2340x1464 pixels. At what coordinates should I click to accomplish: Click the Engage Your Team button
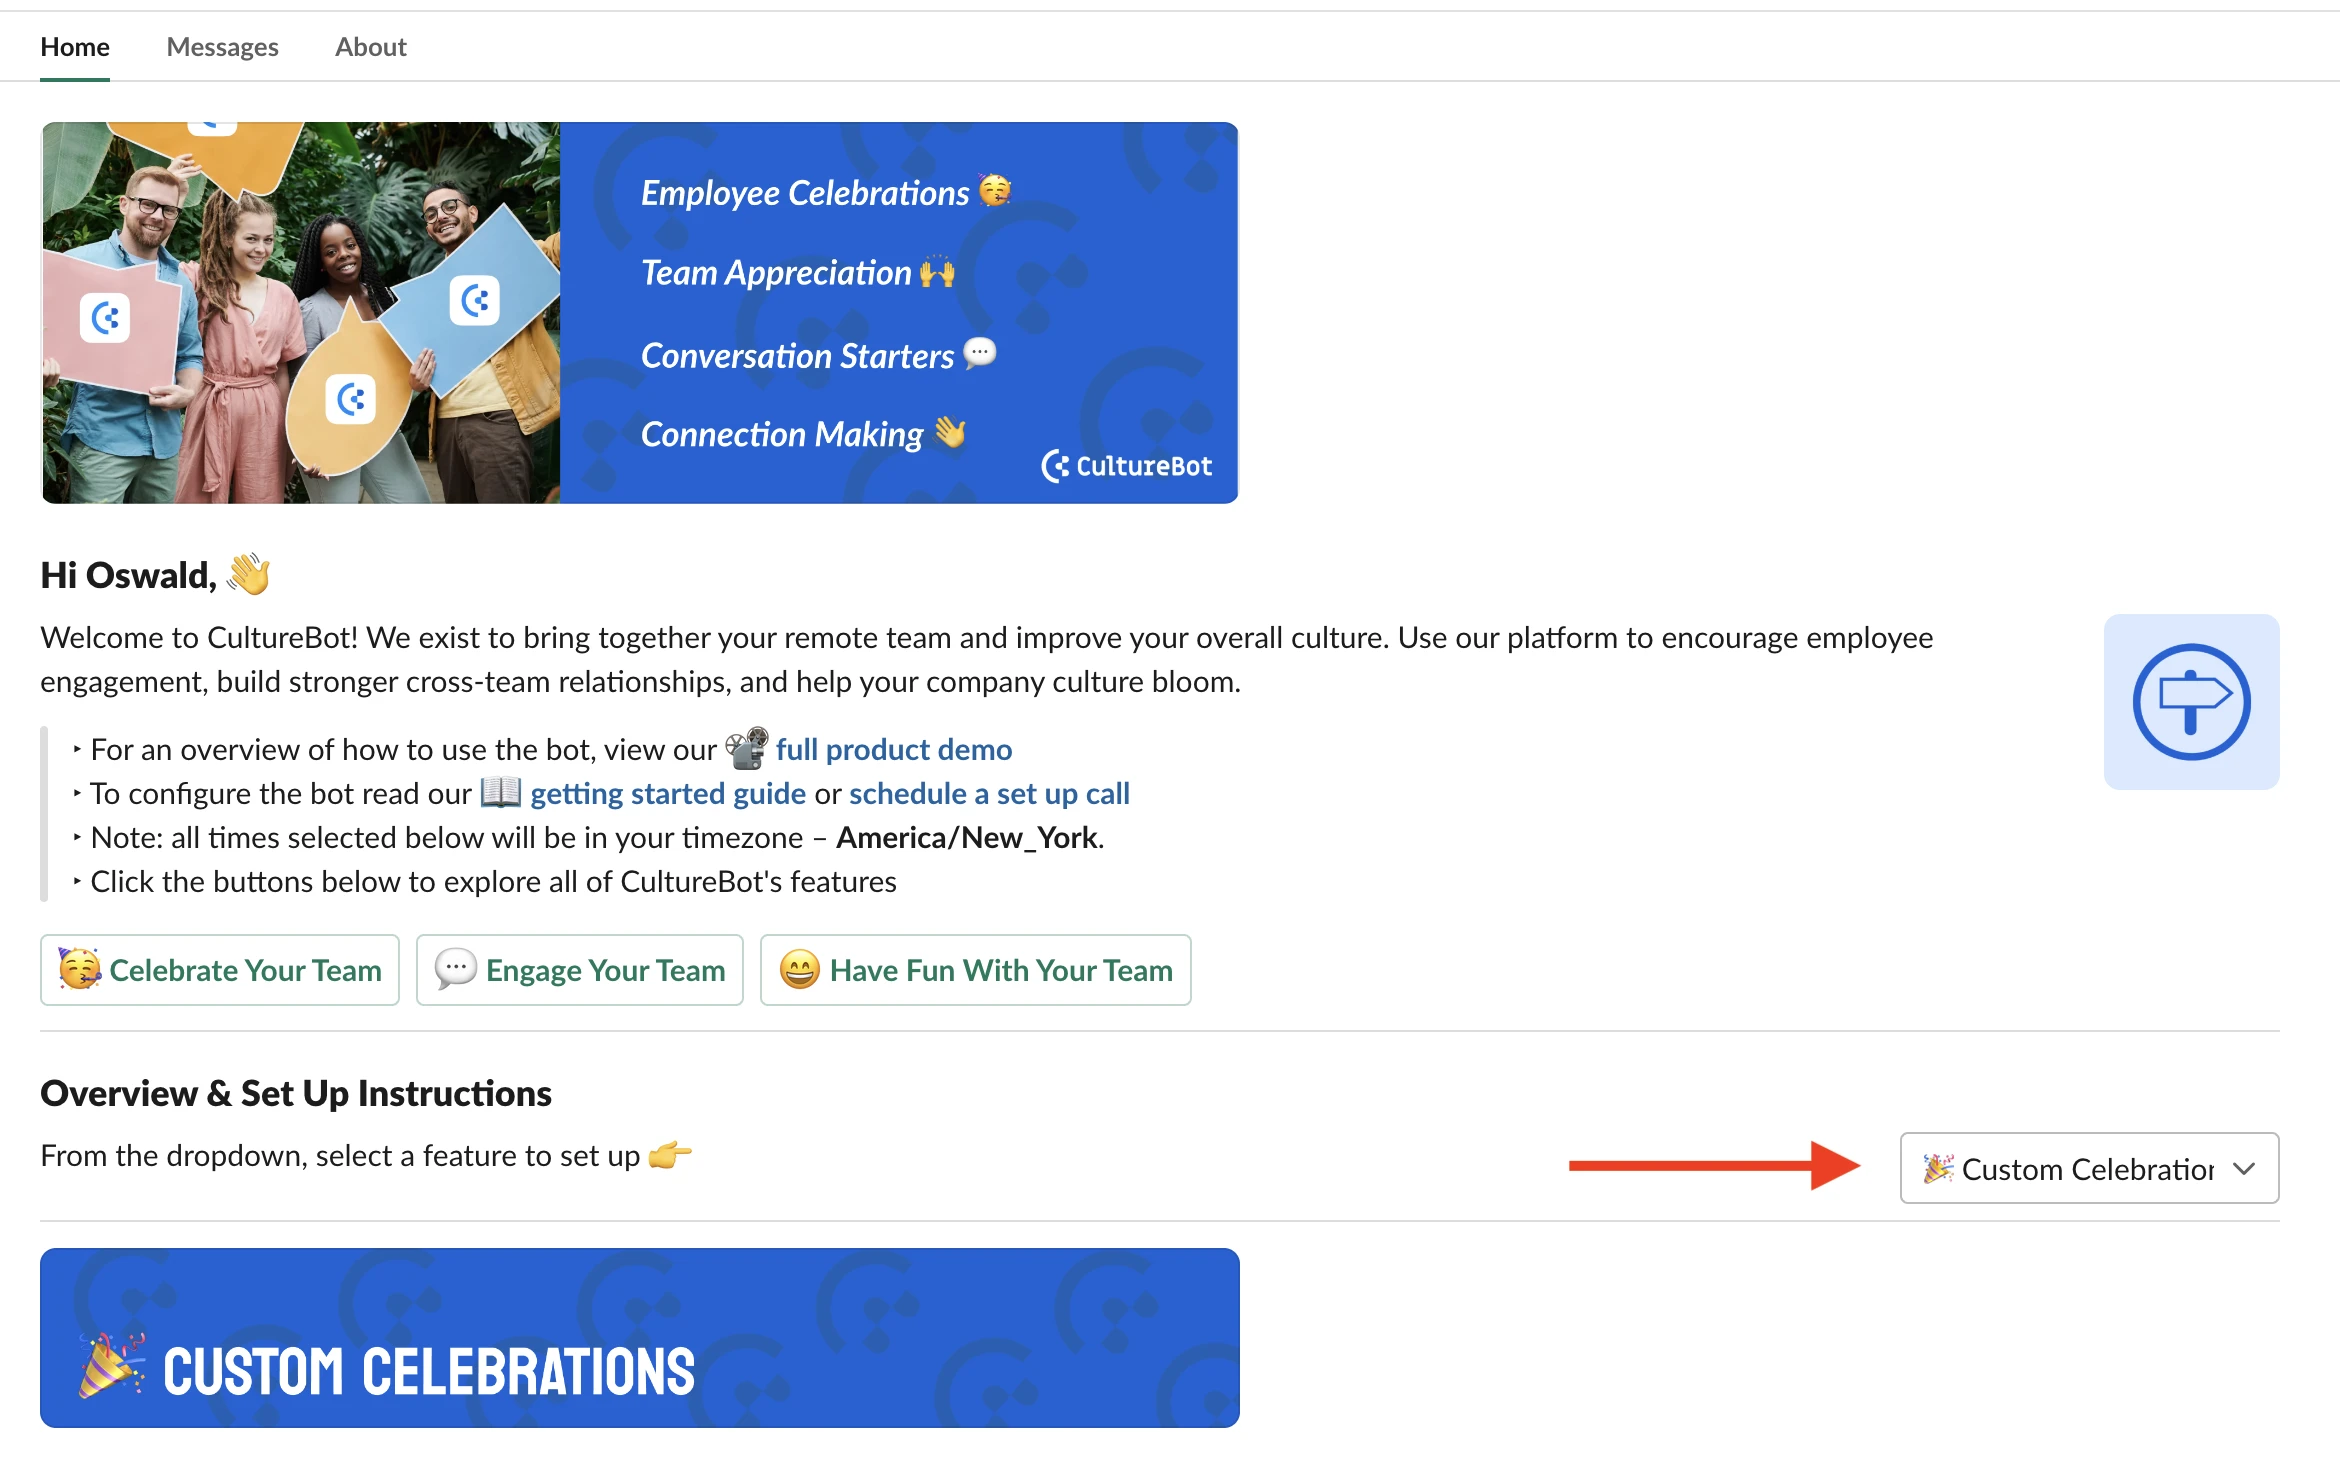coord(582,970)
